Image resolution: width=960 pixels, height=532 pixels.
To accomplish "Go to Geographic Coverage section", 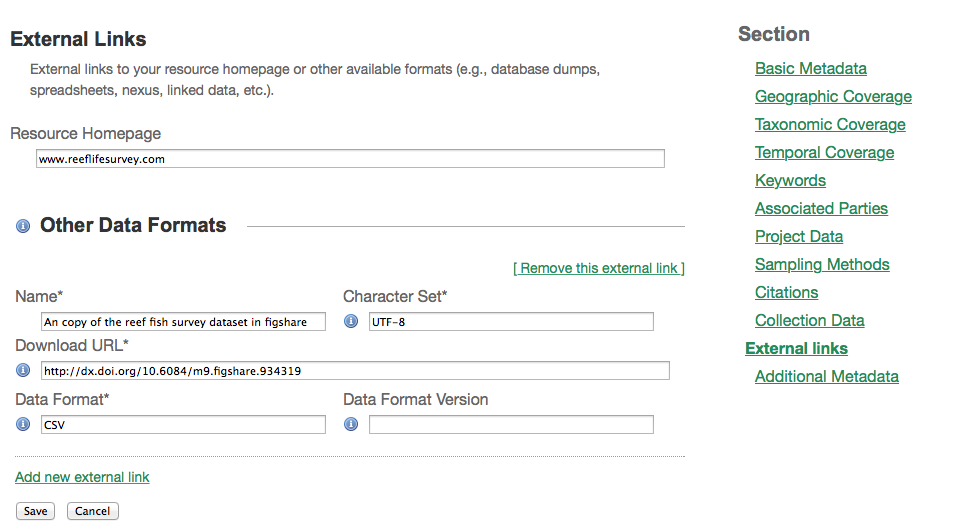I will point(833,97).
